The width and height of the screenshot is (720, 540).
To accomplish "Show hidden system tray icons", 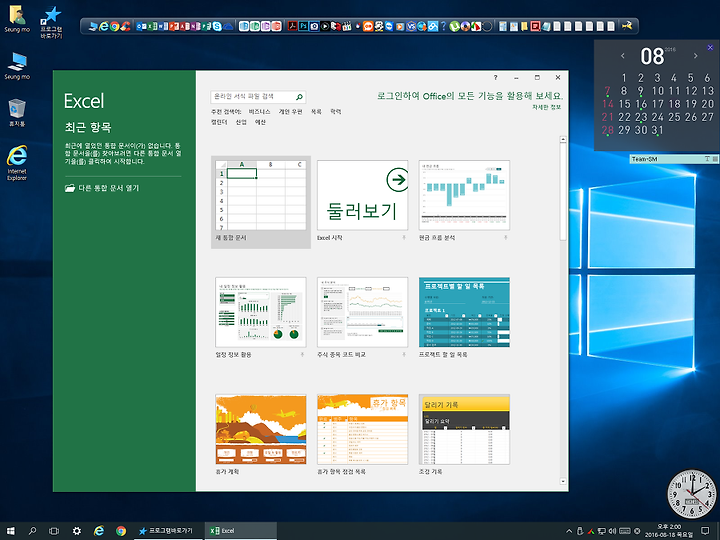I will 569,531.
